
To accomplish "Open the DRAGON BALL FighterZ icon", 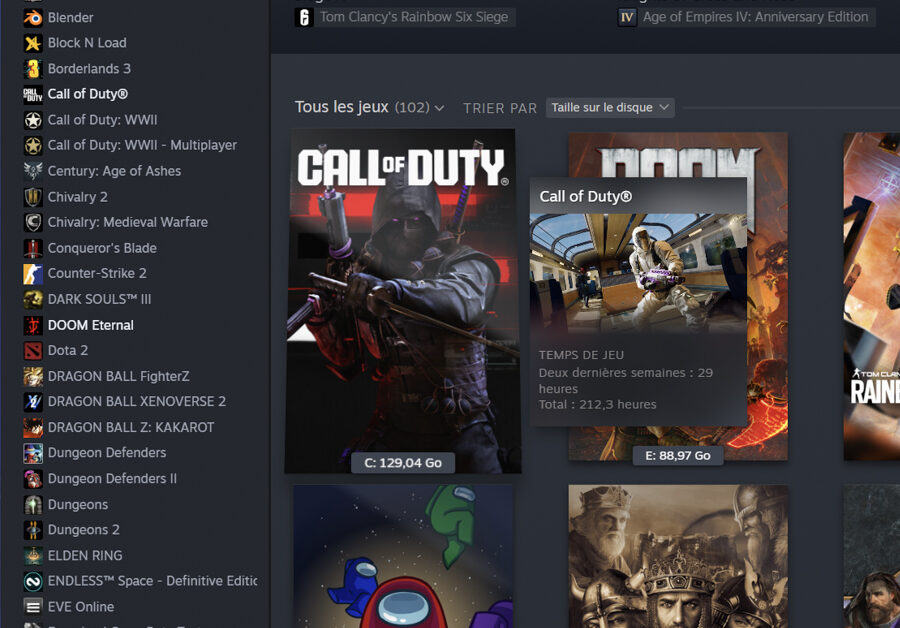I will click(x=33, y=376).
